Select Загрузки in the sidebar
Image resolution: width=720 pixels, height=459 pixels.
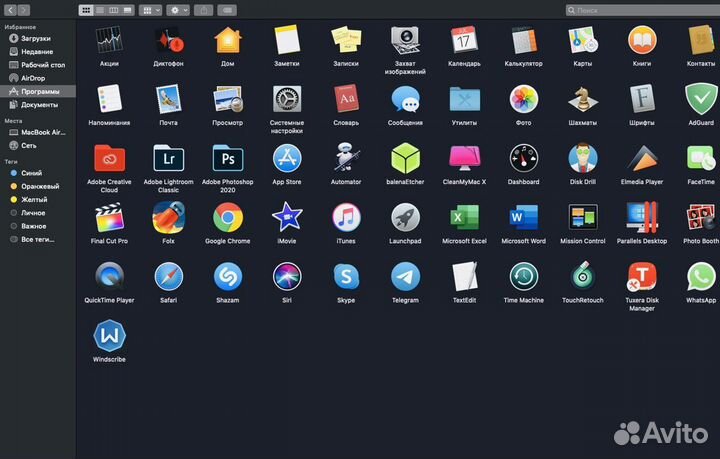tap(37, 38)
